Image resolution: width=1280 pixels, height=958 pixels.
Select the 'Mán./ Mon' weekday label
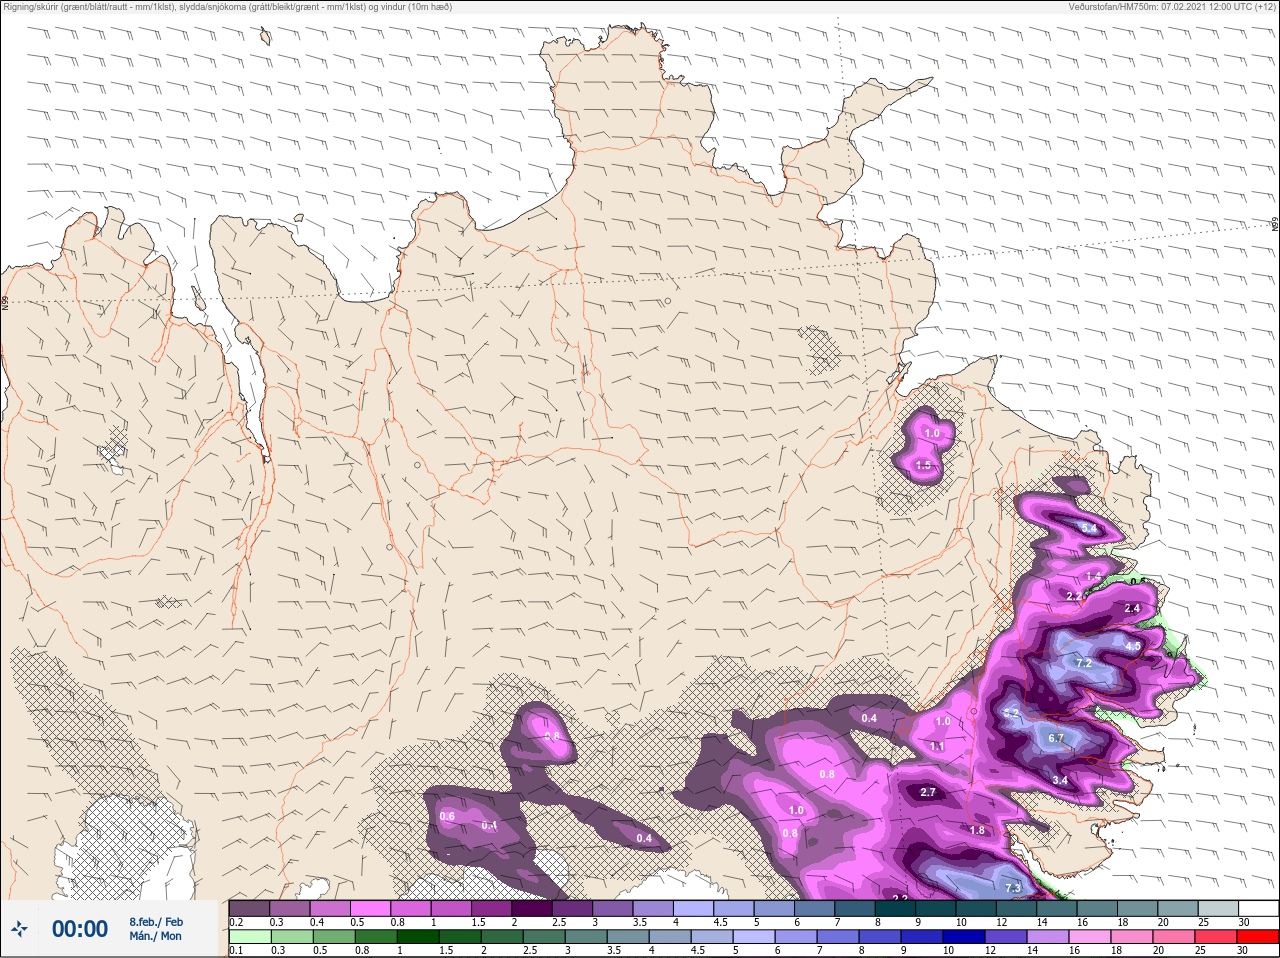[156, 937]
